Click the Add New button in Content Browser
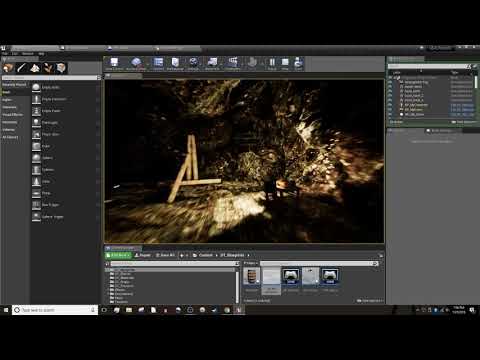 click(119, 255)
